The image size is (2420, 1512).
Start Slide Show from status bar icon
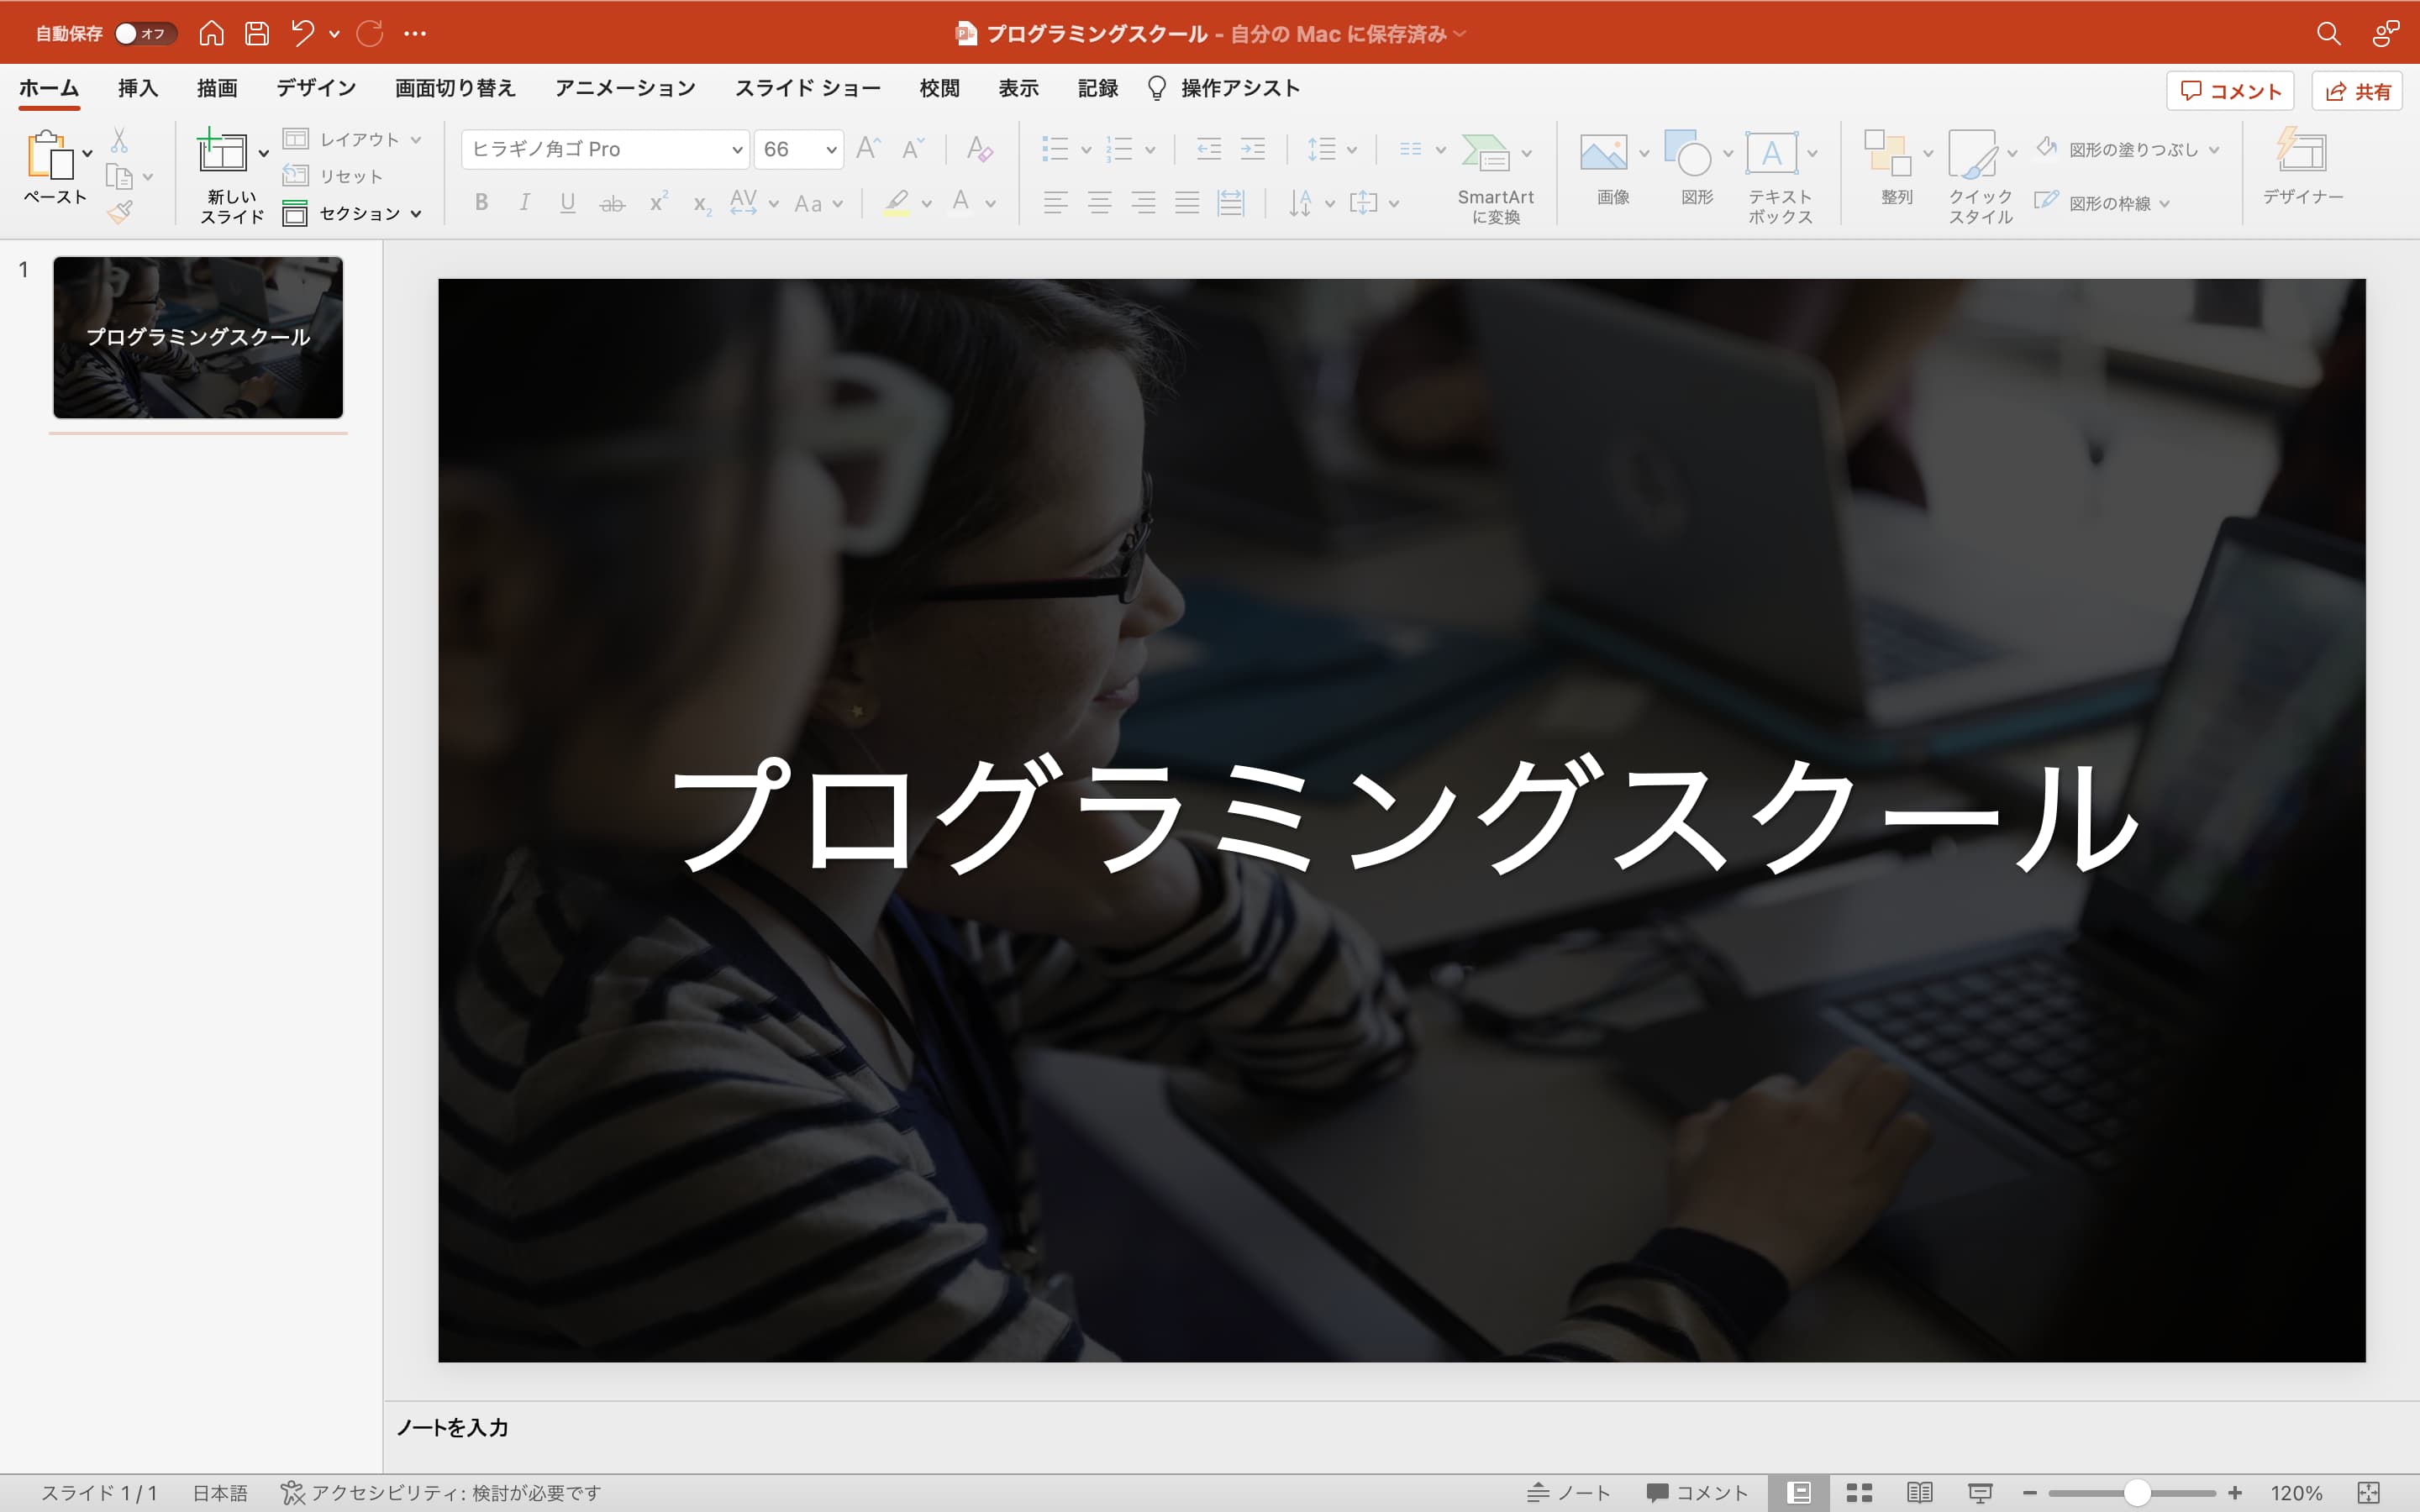(1980, 1492)
